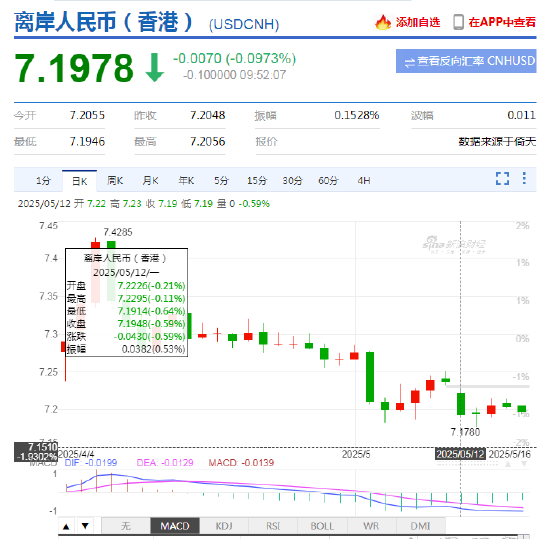
Task: Open the three-dot chart options menu
Action: (x=524, y=178)
